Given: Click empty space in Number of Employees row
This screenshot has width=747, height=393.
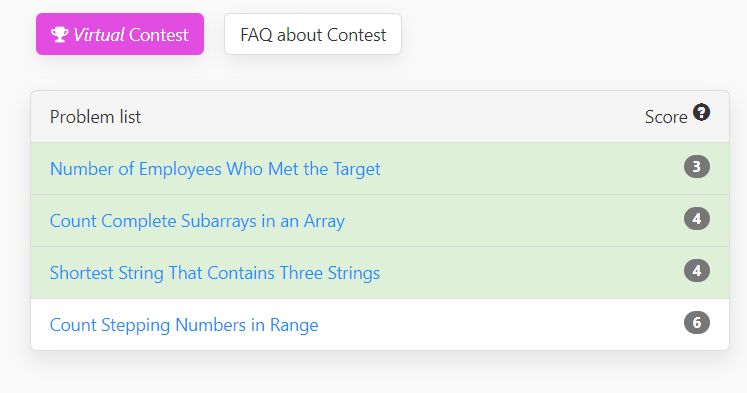Looking at the screenshot, I should [x=529, y=169].
